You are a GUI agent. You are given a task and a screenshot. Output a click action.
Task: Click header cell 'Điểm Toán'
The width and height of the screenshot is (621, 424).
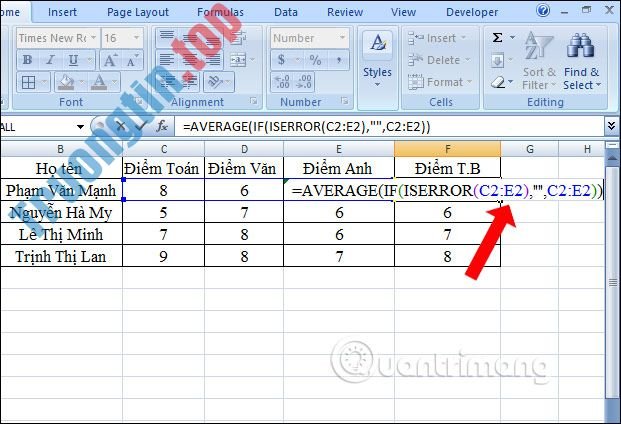[164, 168]
